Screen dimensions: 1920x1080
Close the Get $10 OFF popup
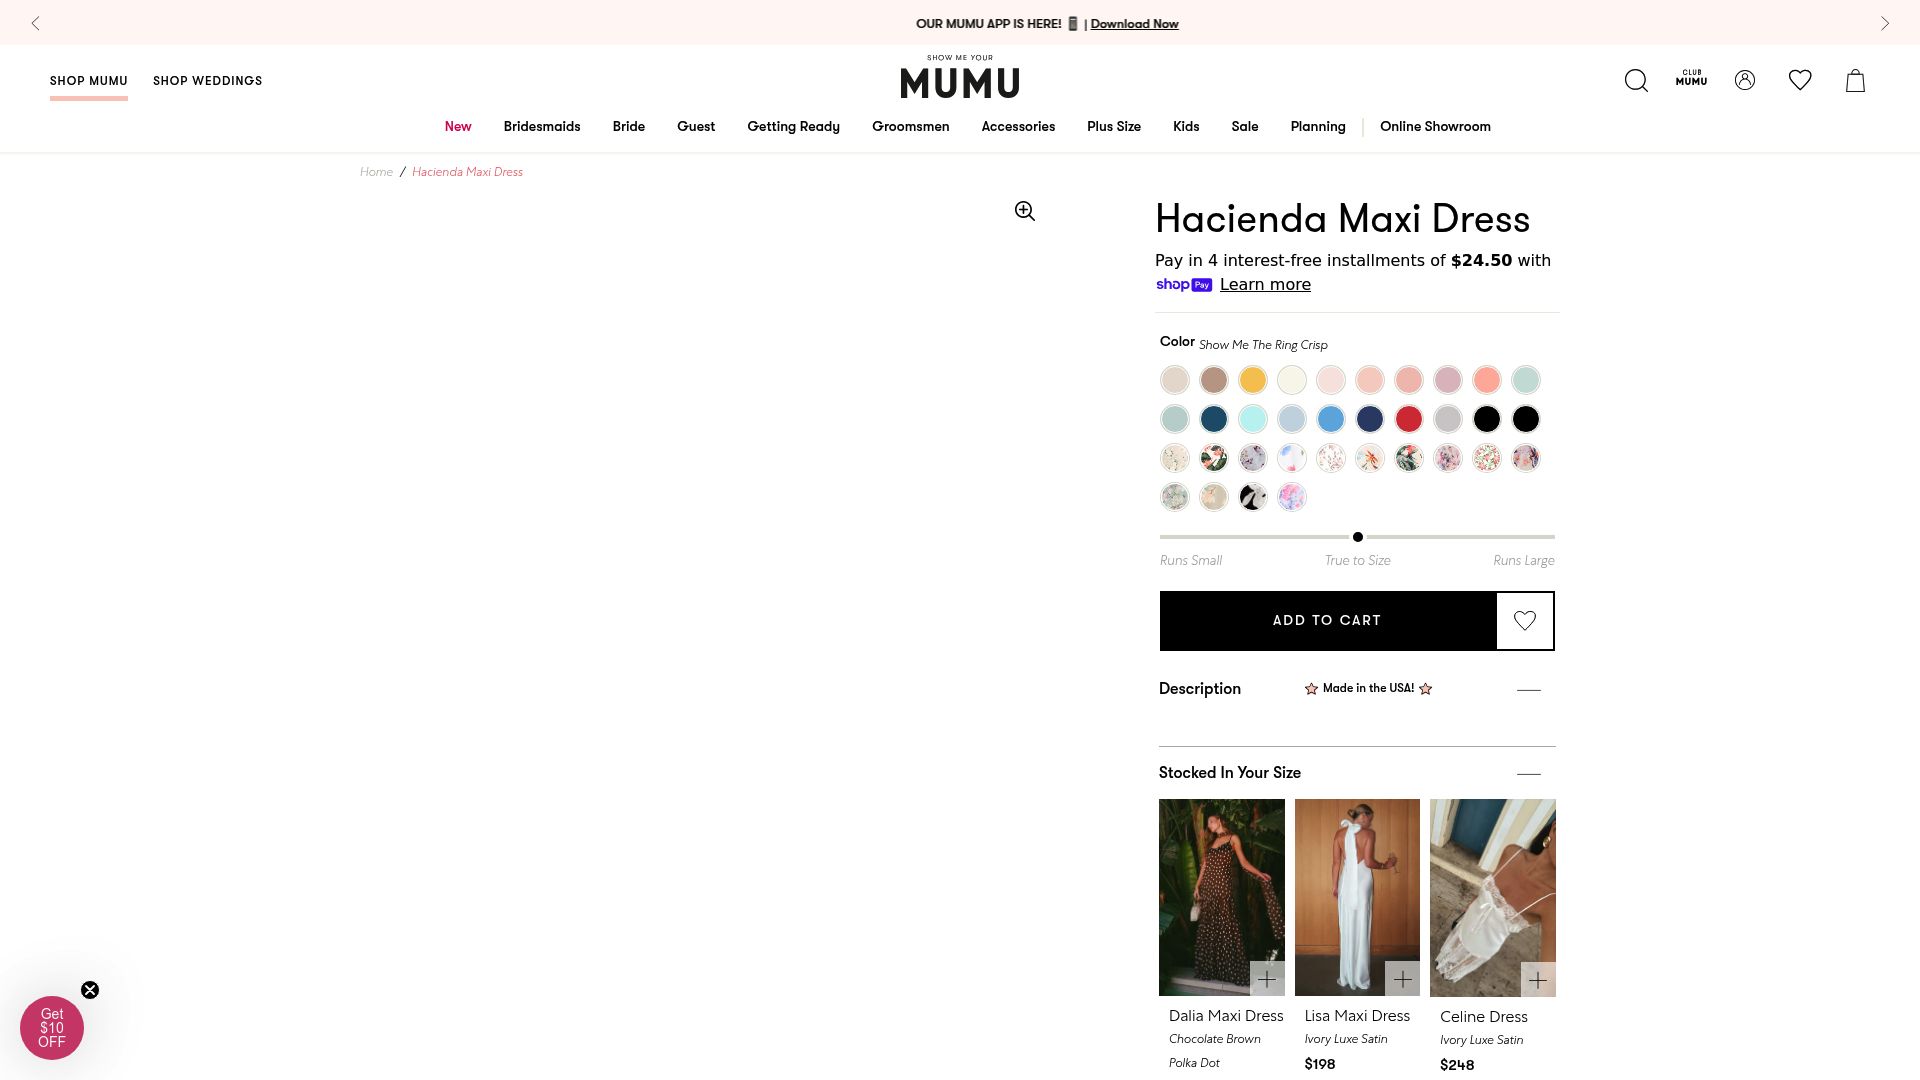[x=90, y=990]
